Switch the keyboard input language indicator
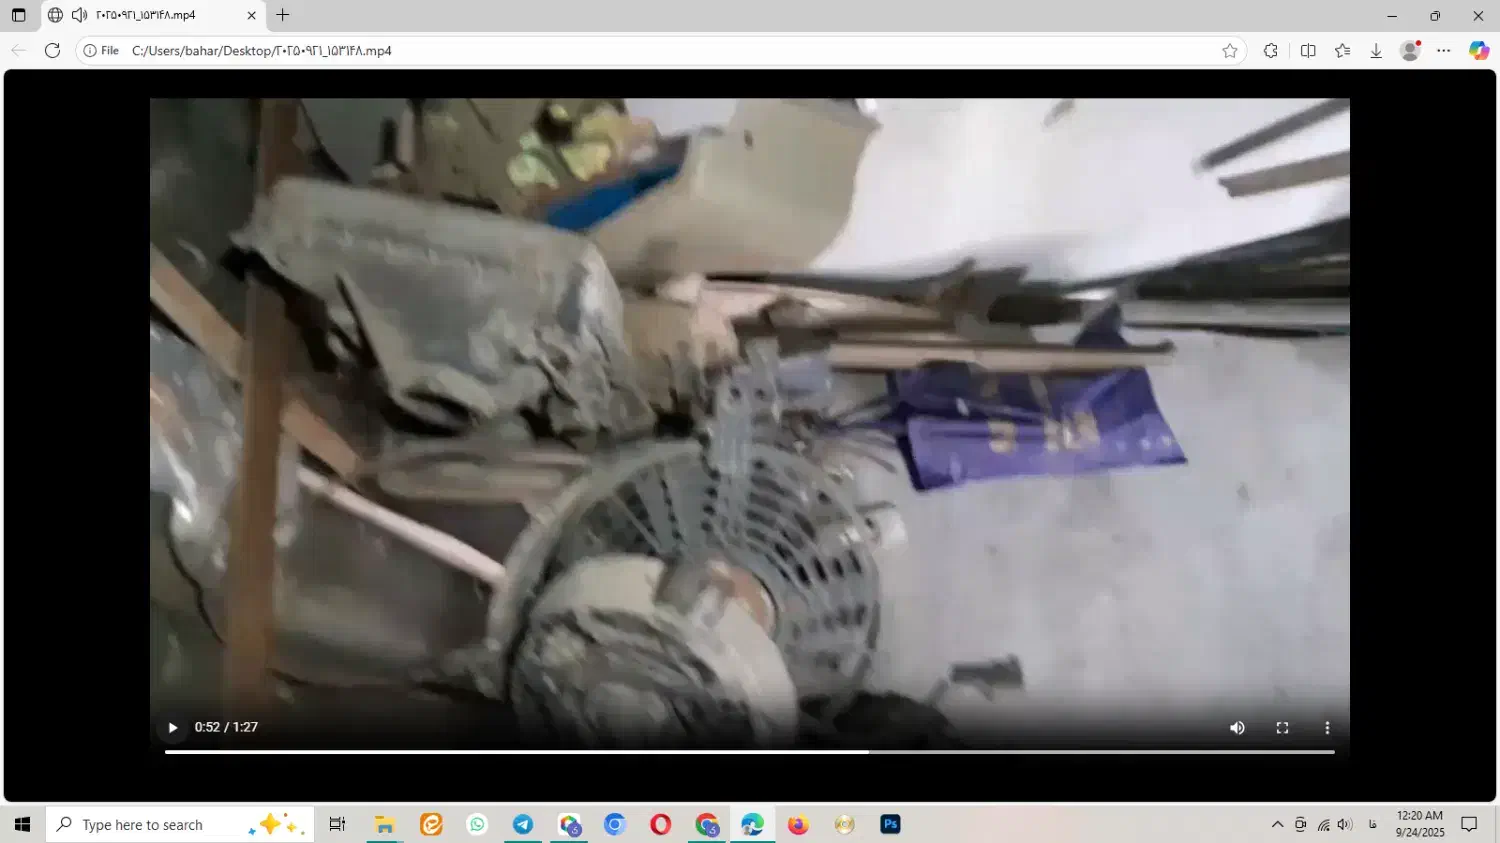The image size is (1500, 843). (1373, 825)
